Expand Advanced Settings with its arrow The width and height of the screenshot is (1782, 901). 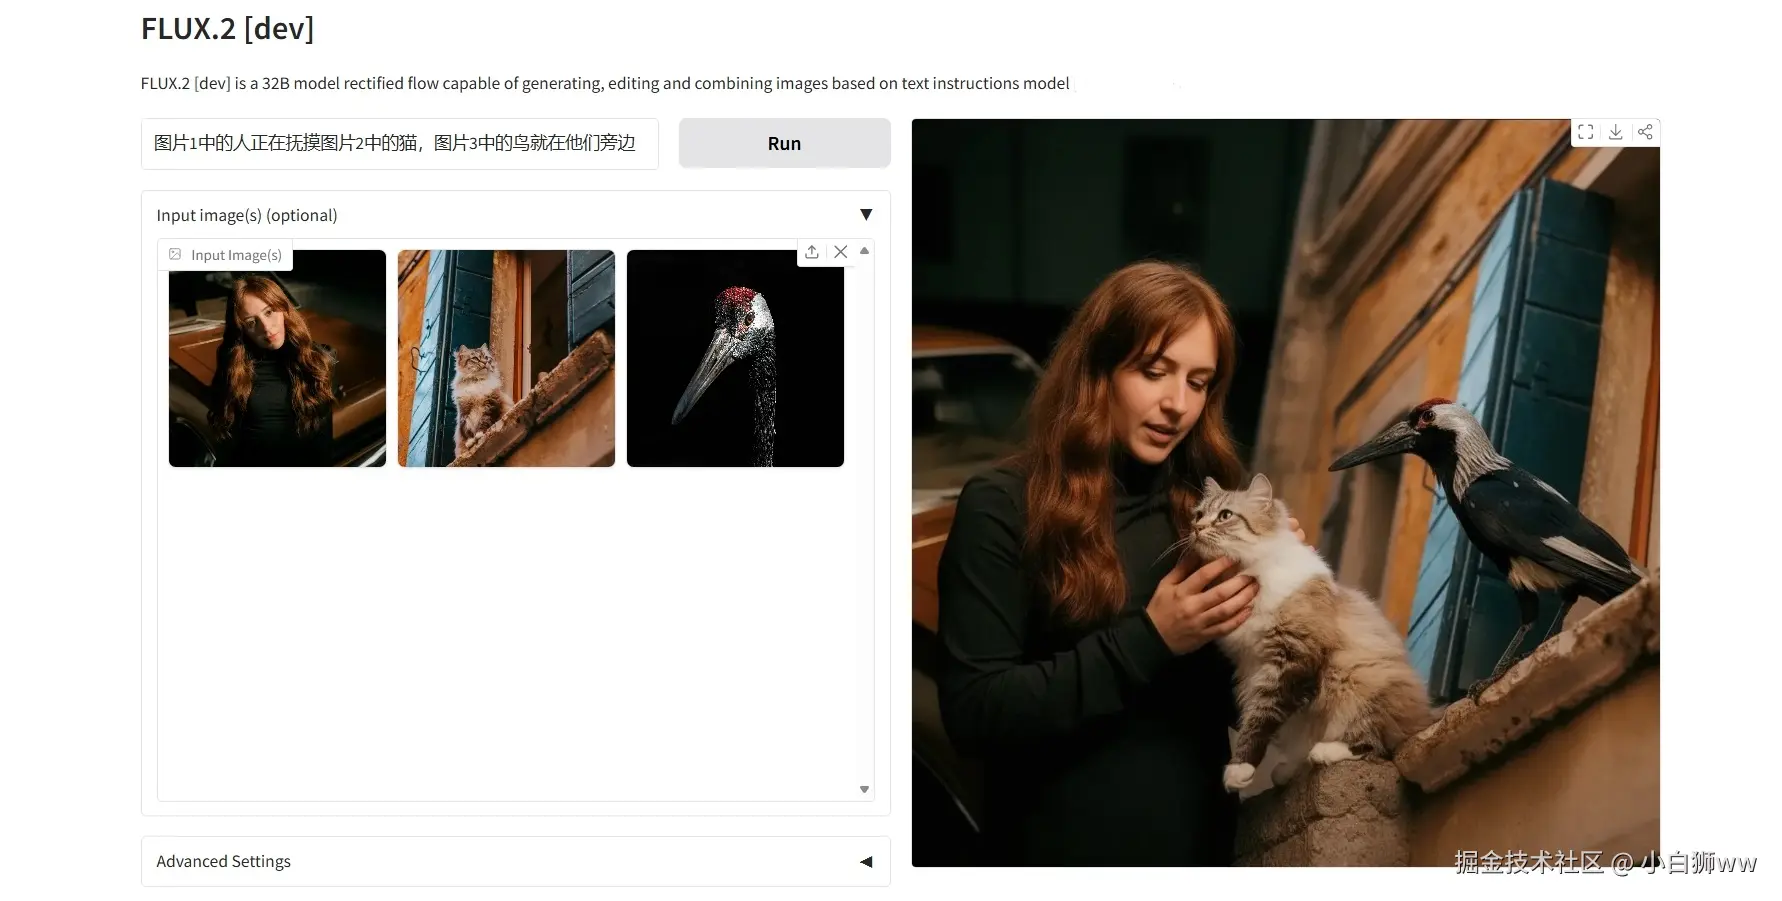[866, 862]
